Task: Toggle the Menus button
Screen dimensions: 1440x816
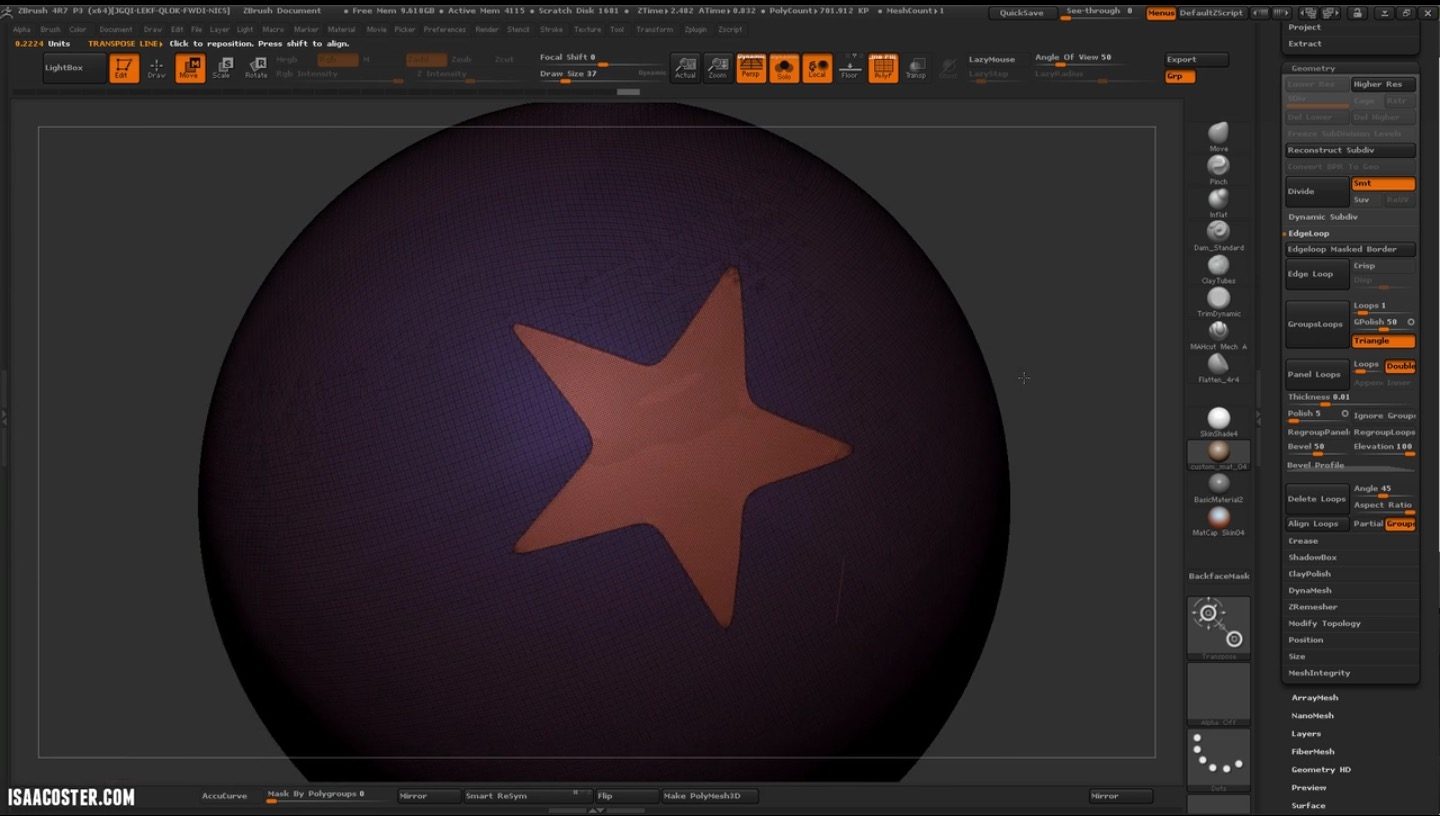Action: coord(1160,13)
